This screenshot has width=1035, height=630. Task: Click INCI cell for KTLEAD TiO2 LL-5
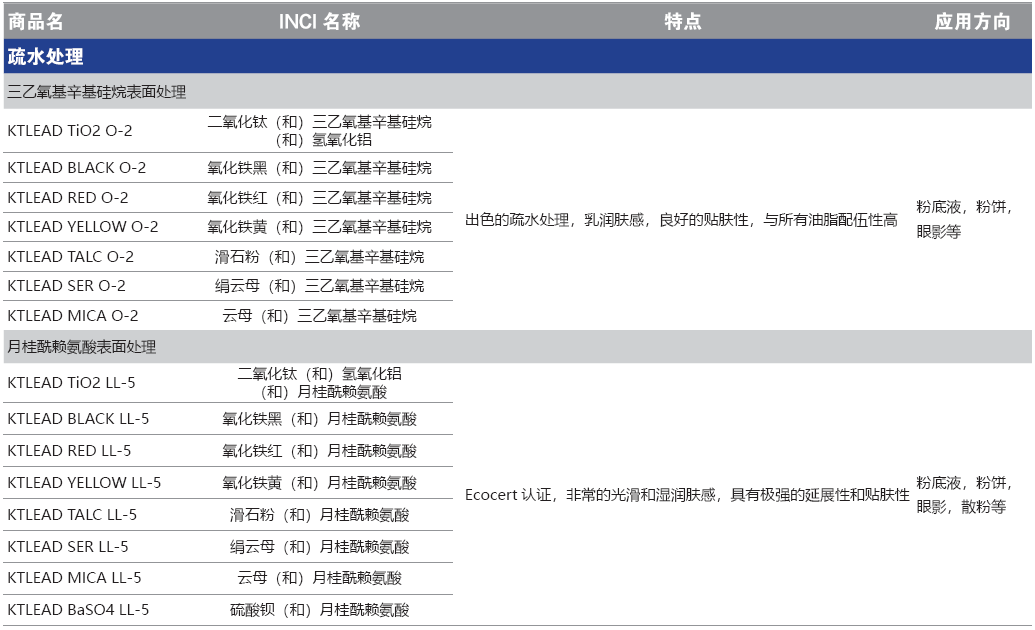pyautogui.click(x=319, y=382)
